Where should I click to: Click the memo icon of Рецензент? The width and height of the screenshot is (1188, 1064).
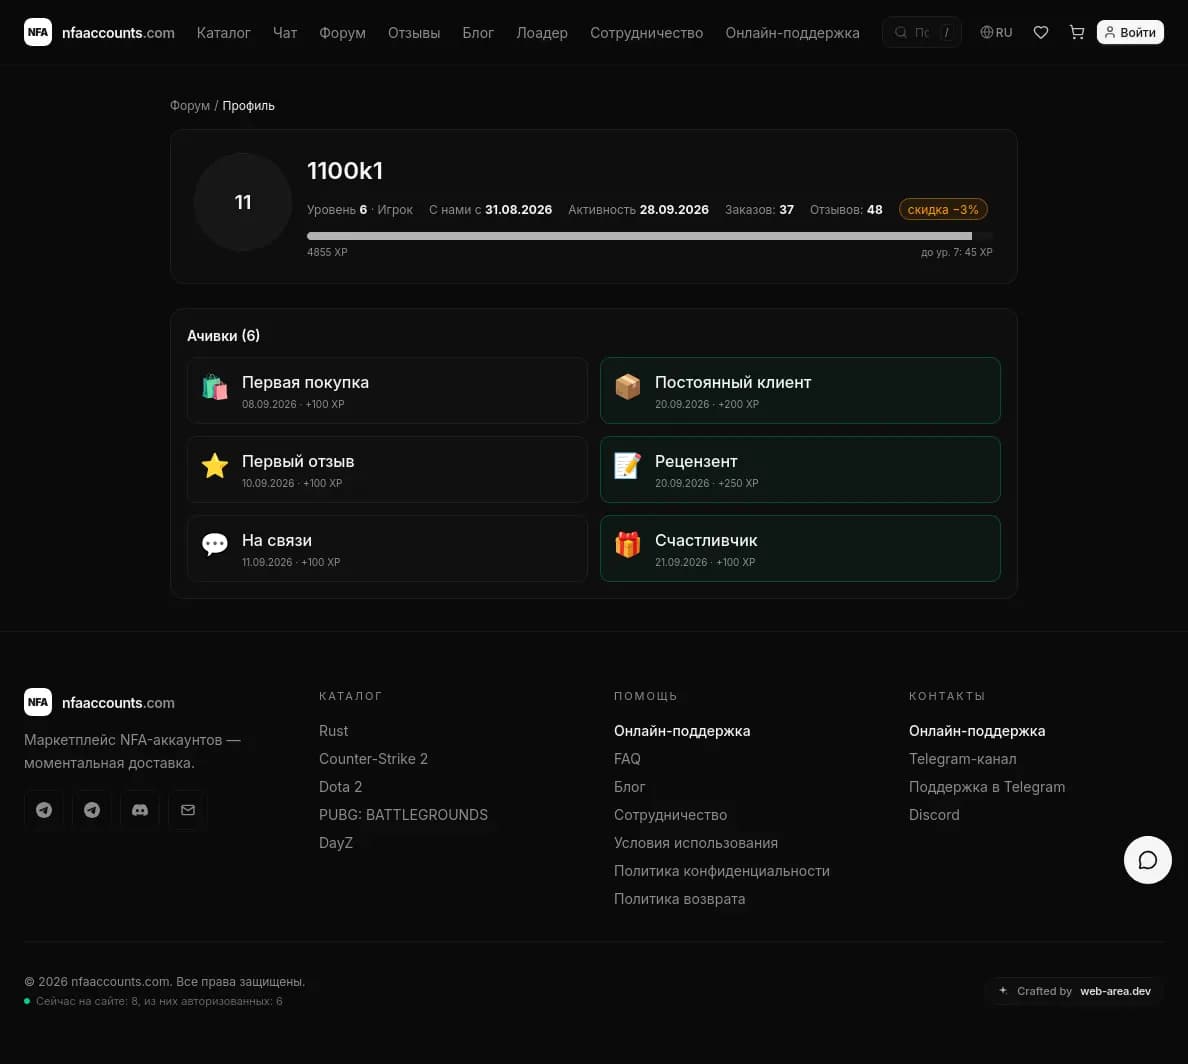click(x=627, y=465)
